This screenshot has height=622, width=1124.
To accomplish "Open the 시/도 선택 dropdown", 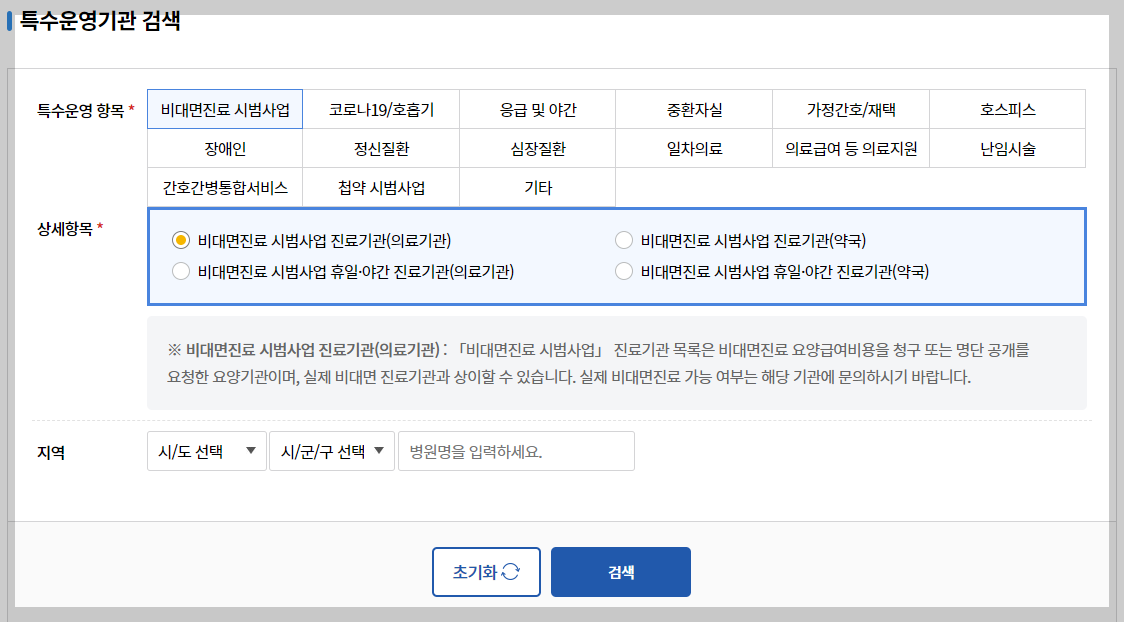I will coord(206,450).
